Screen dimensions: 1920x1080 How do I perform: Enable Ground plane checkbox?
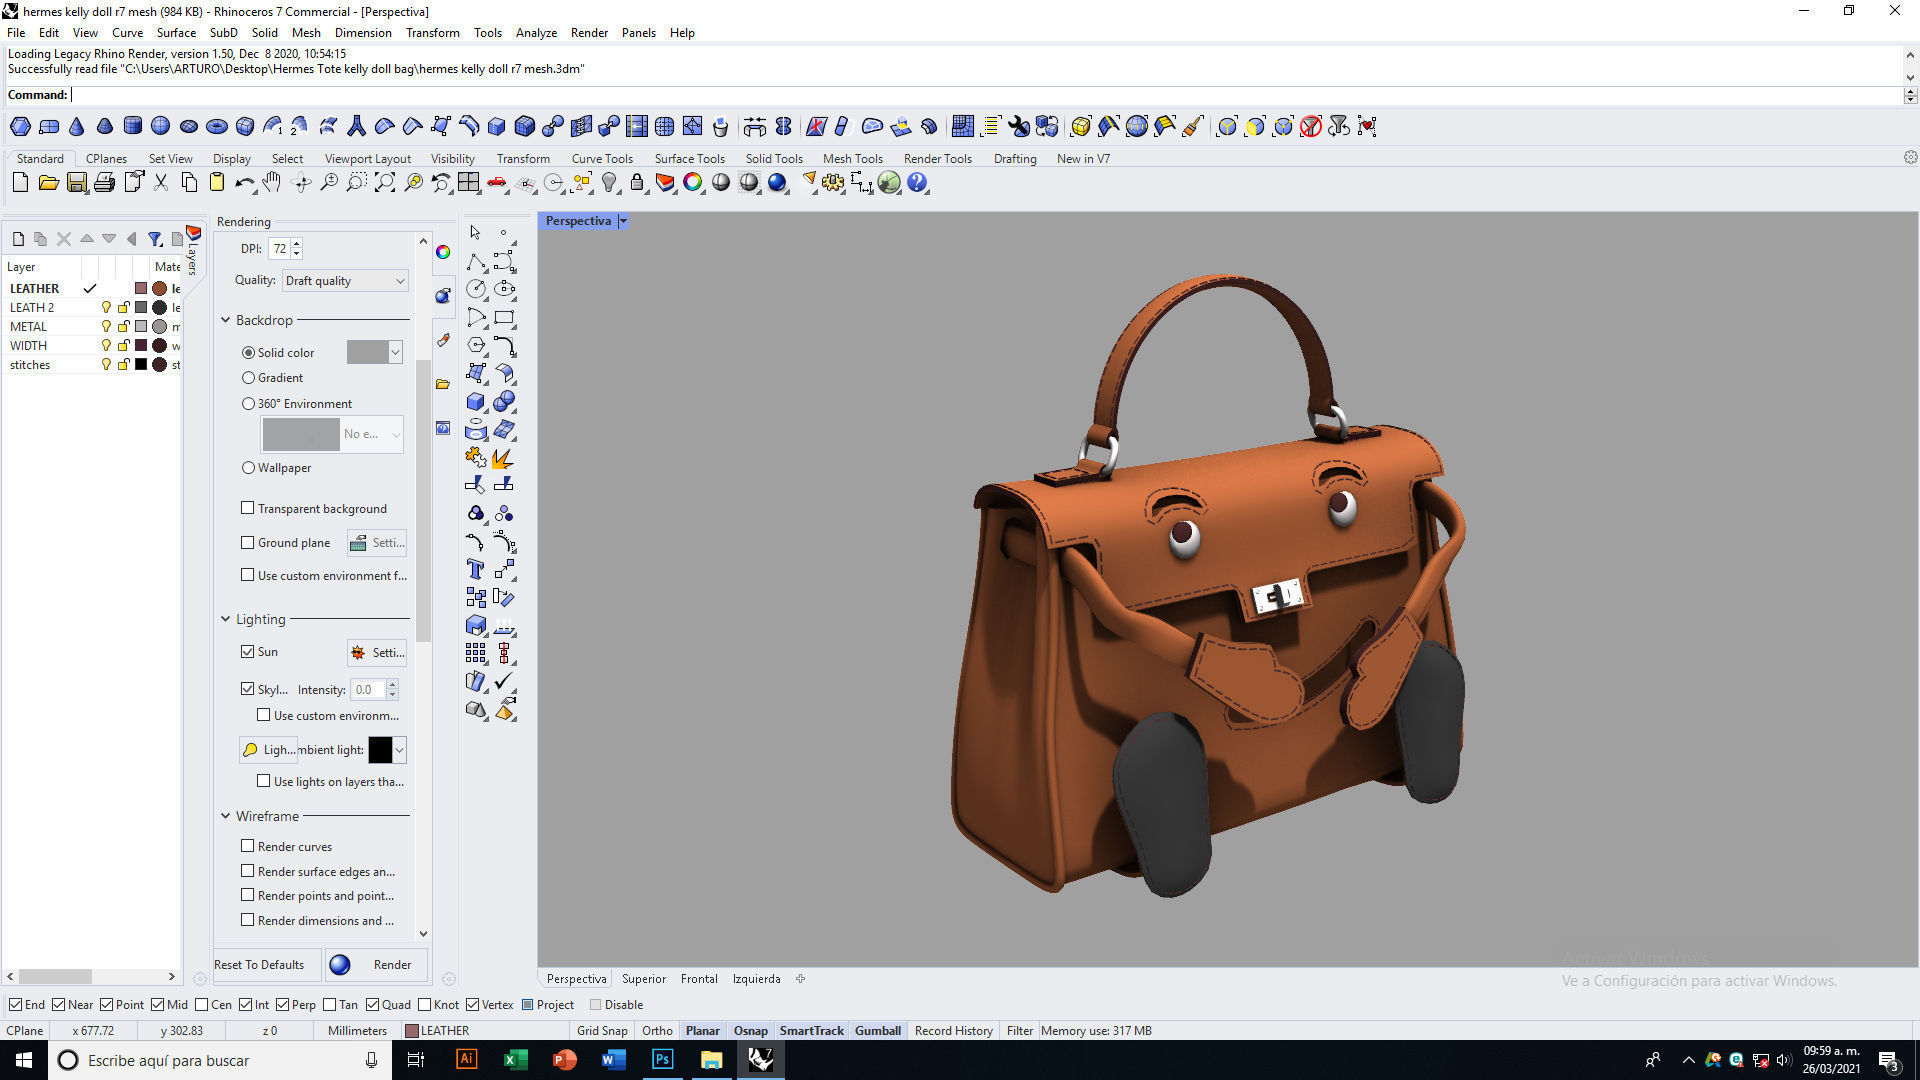tap(247, 543)
